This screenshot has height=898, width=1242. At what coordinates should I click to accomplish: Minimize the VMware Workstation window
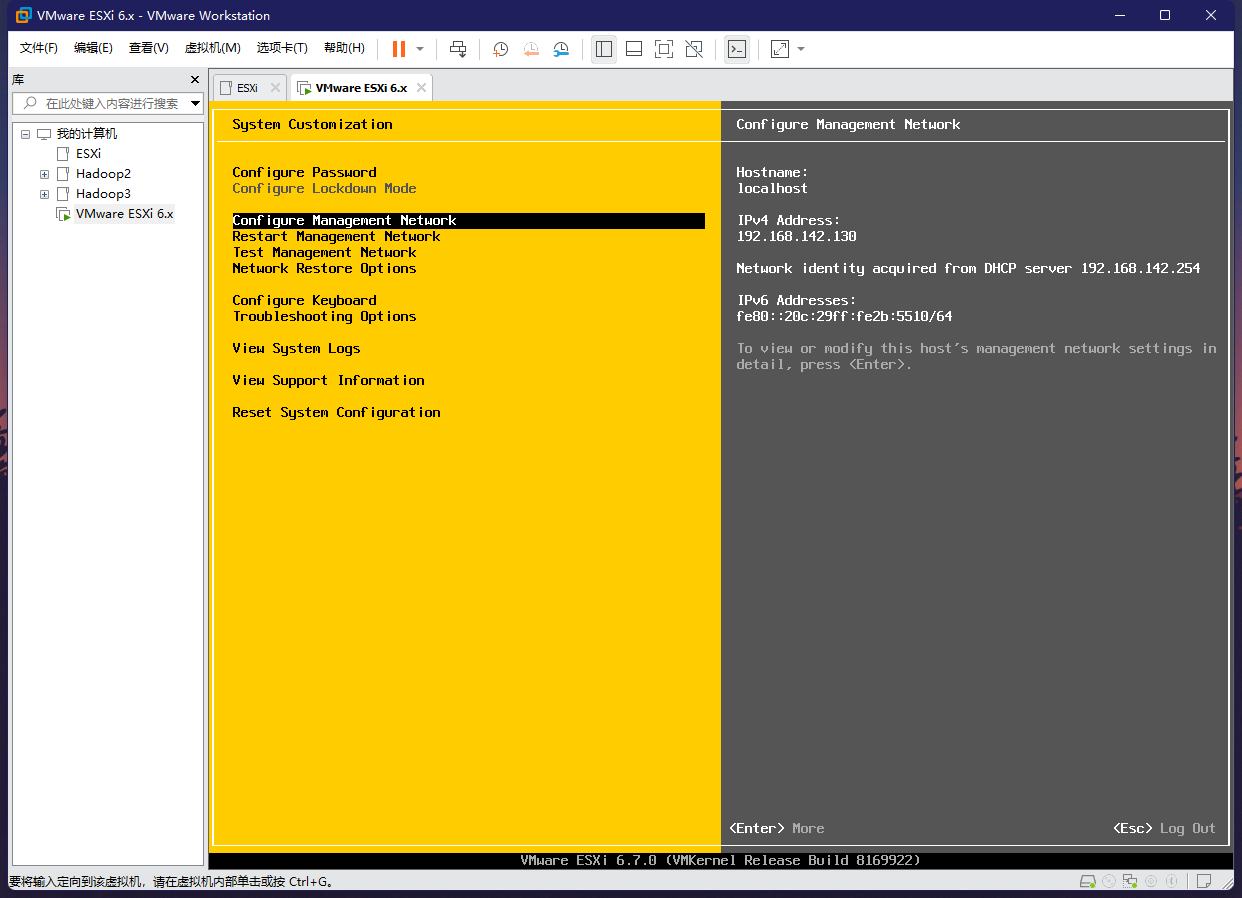coord(1119,15)
